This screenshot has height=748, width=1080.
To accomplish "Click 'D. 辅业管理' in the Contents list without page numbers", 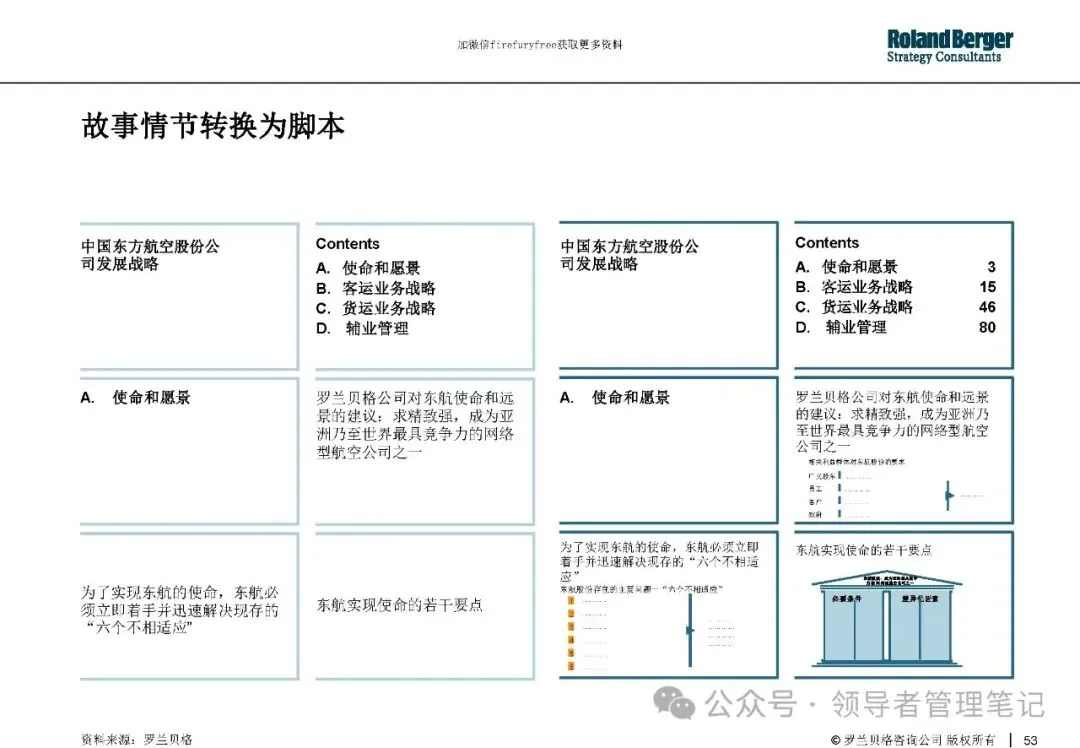I will [362, 329].
